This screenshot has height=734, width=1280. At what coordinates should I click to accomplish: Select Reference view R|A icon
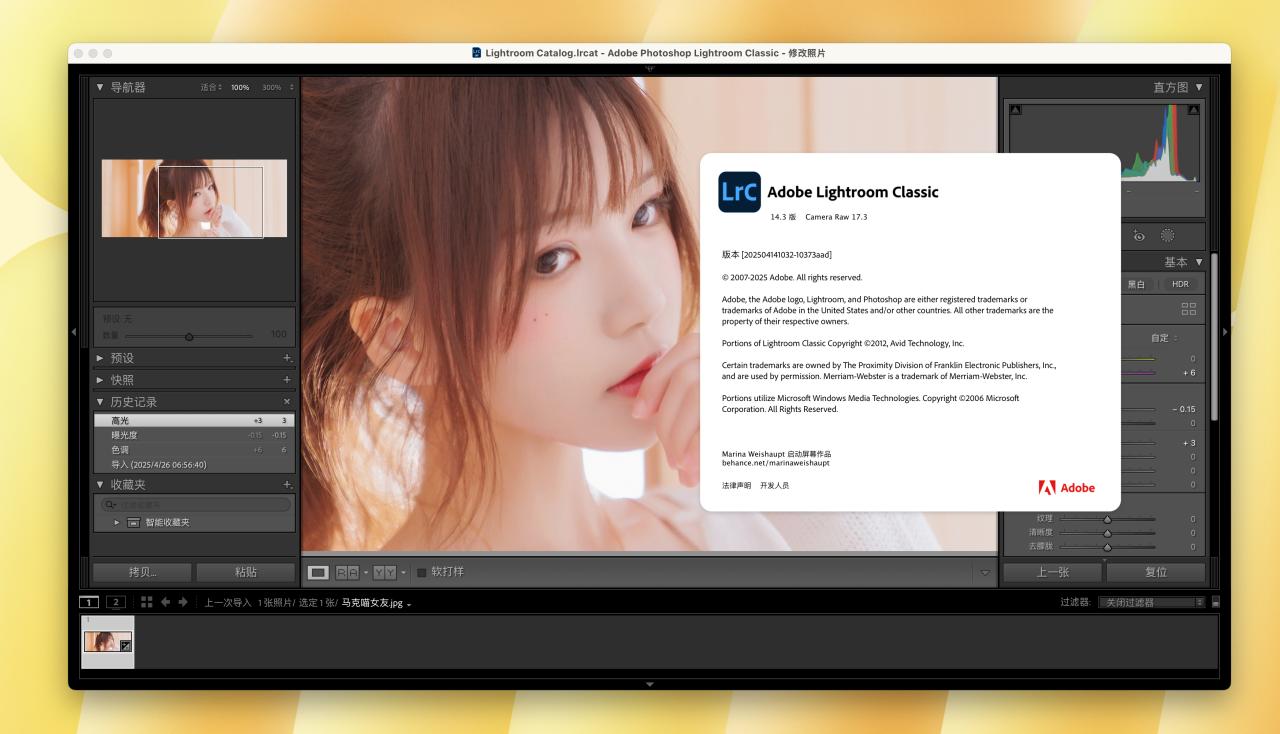(x=347, y=572)
